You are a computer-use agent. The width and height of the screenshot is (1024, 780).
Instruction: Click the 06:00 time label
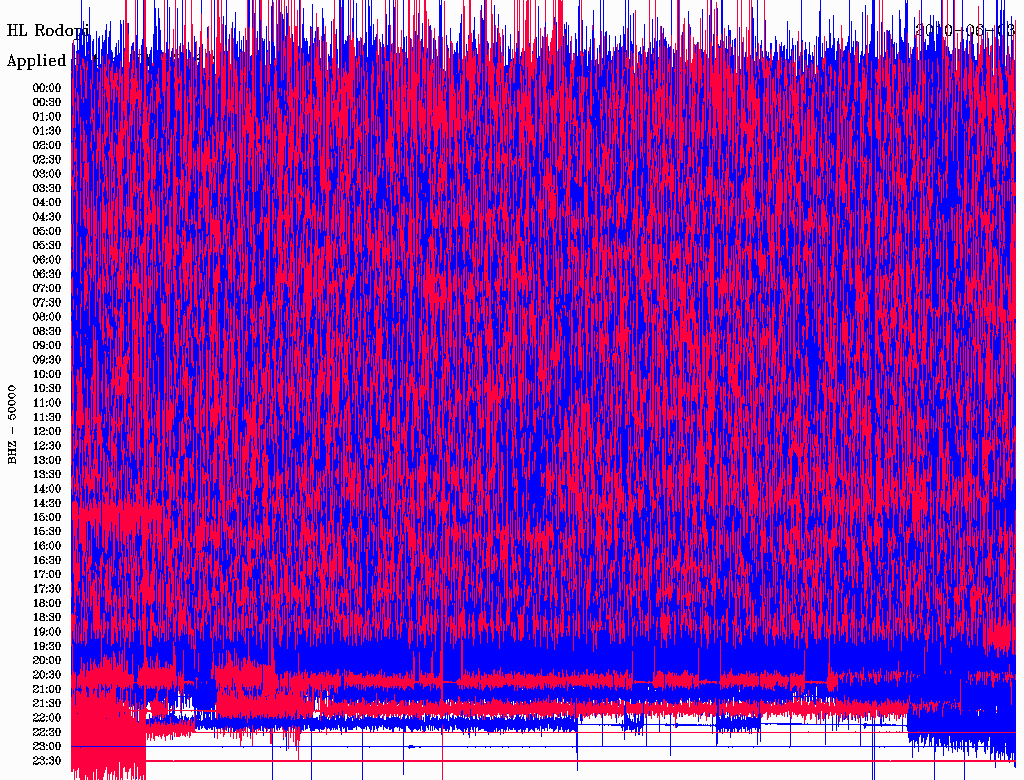coord(47,260)
